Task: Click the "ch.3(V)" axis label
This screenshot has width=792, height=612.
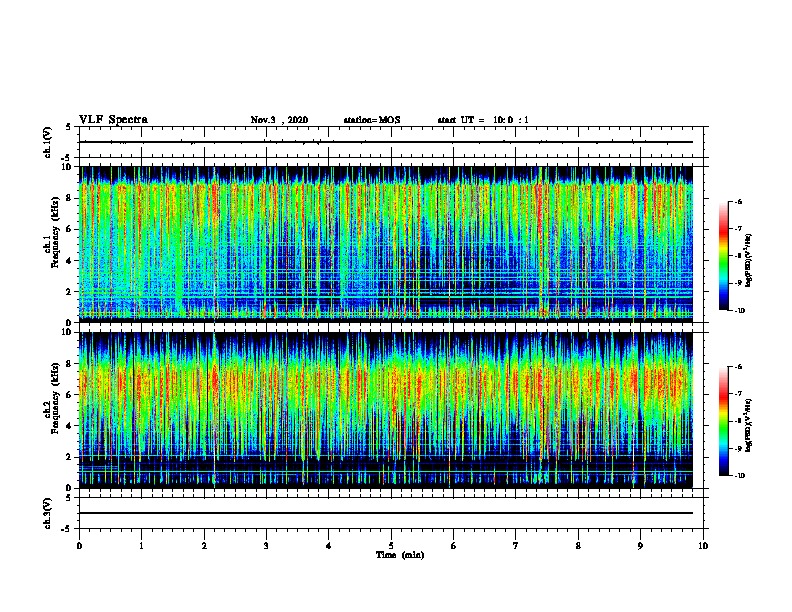Action: [48, 513]
